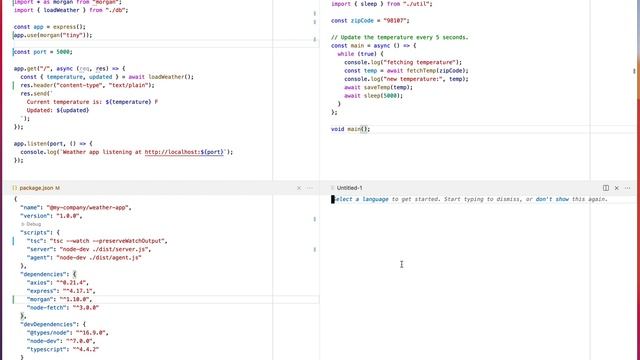The width and height of the screenshot is (640, 360).
Task: Switch to the package.json editor tab
Action: click(36, 188)
